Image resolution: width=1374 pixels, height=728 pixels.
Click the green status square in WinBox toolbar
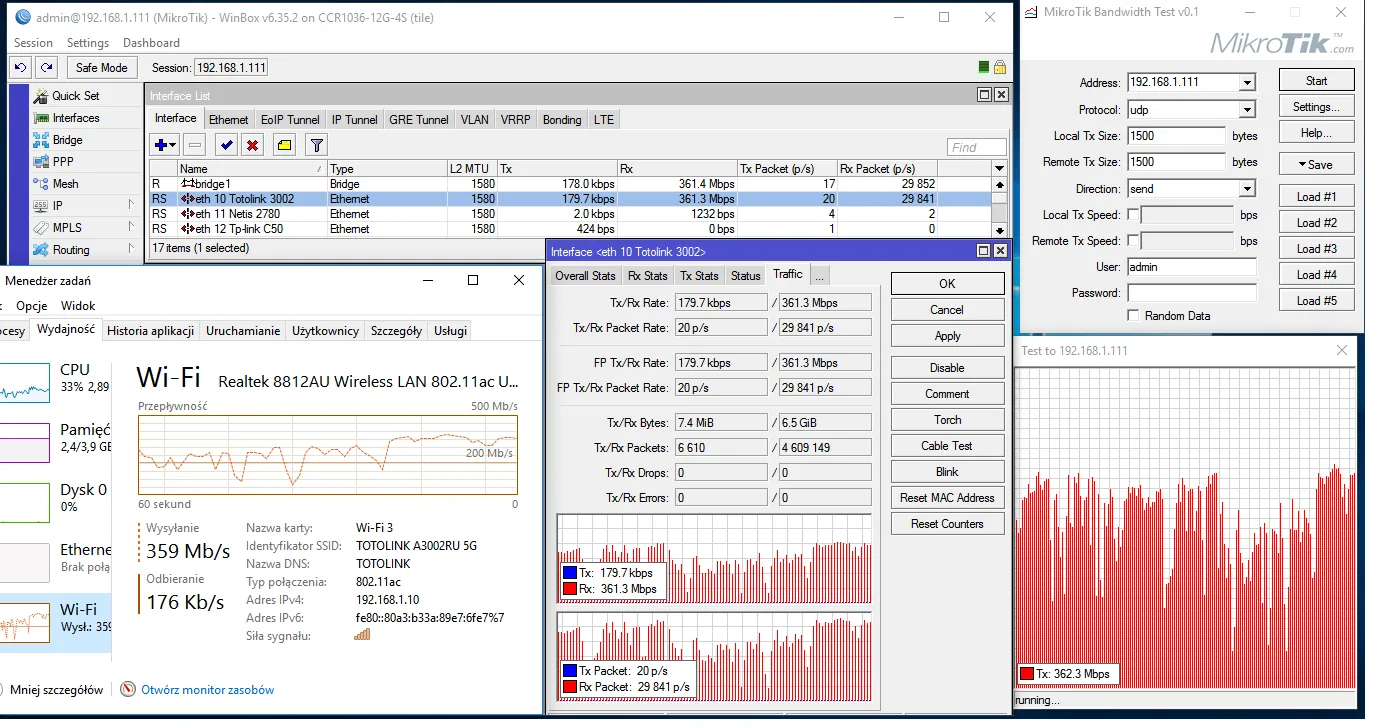pyautogui.click(x=984, y=67)
